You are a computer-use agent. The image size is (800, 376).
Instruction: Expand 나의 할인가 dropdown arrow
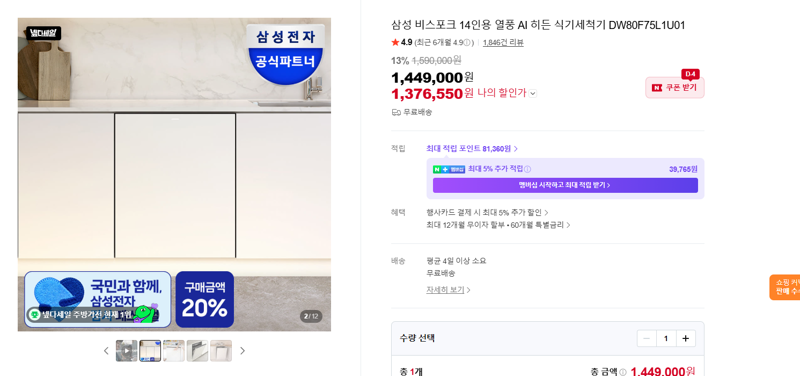pos(533,93)
